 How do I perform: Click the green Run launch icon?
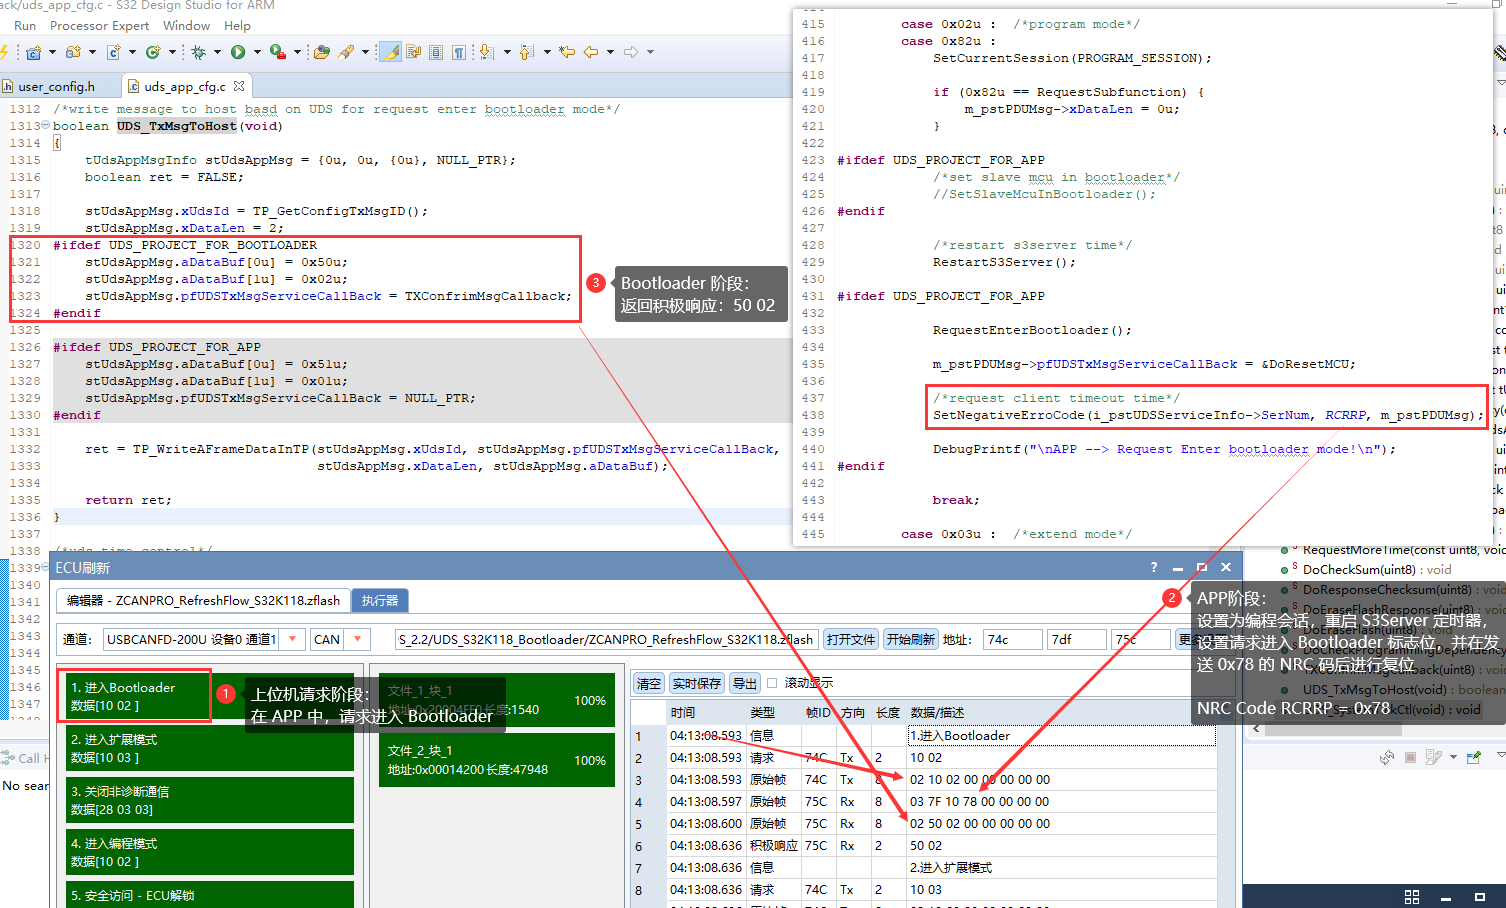click(238, 52)
